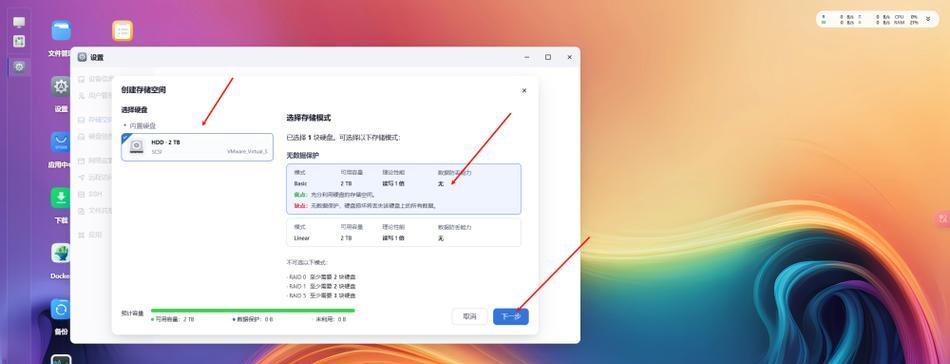Close the 创建存储空间 dialog
The image size is (950, 364).
pos(524,90)
